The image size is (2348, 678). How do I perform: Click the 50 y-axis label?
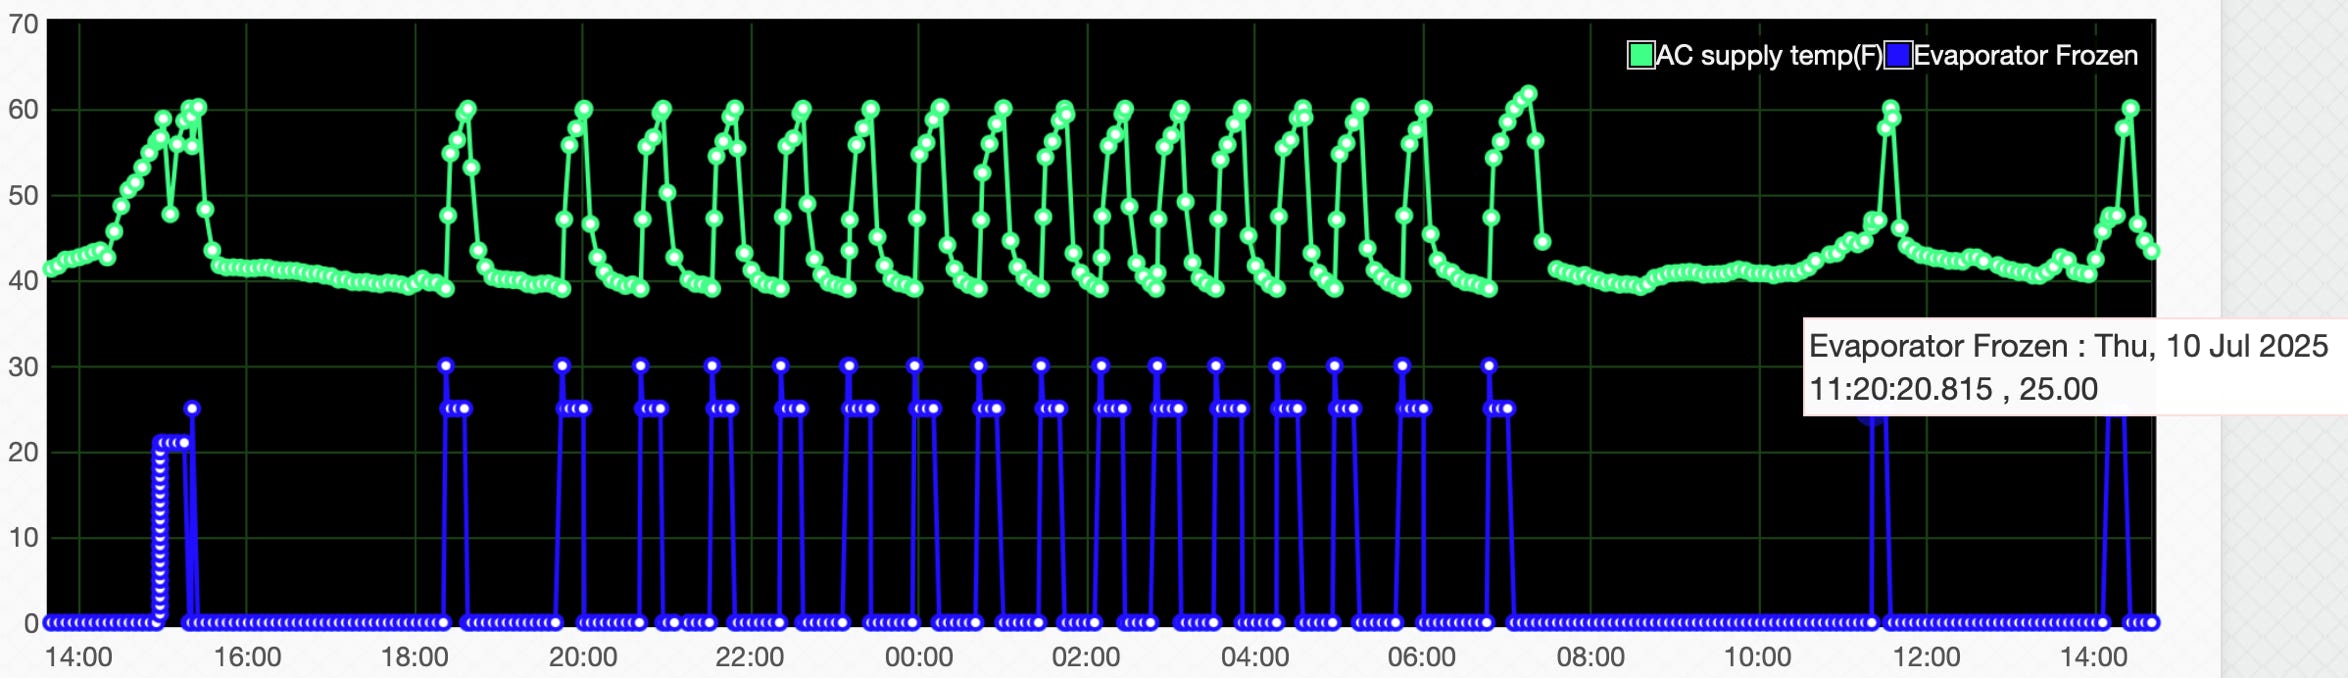pyautogui.click(x=23, y=196)
